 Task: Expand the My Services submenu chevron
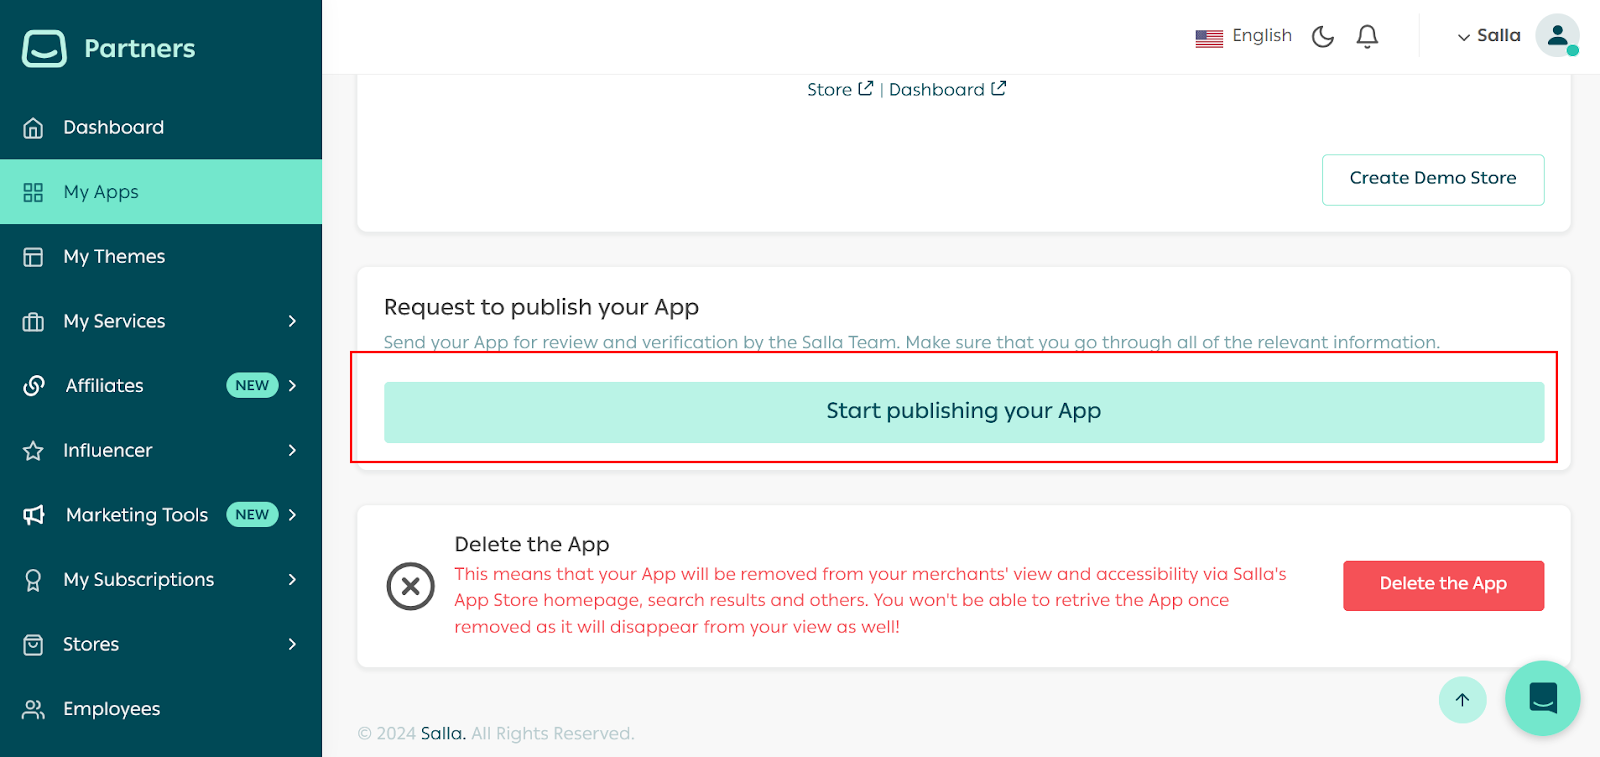[x=292, y=321]
